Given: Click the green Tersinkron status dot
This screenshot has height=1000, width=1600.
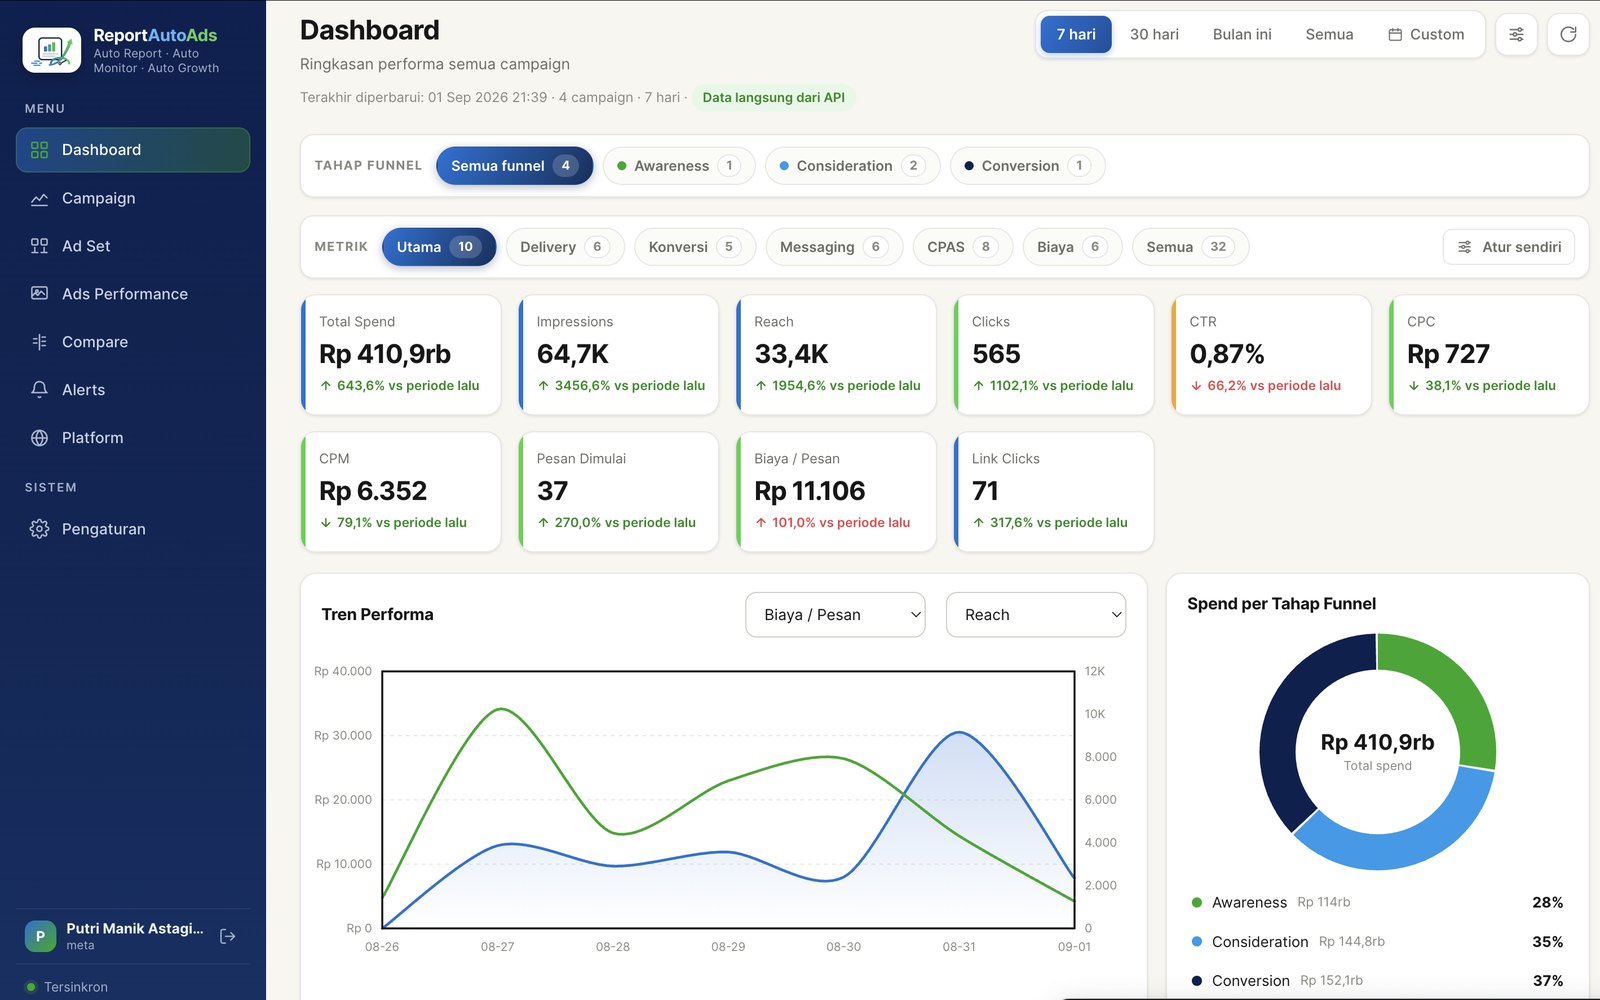Looking at the screenshot, I should point(31,987).
